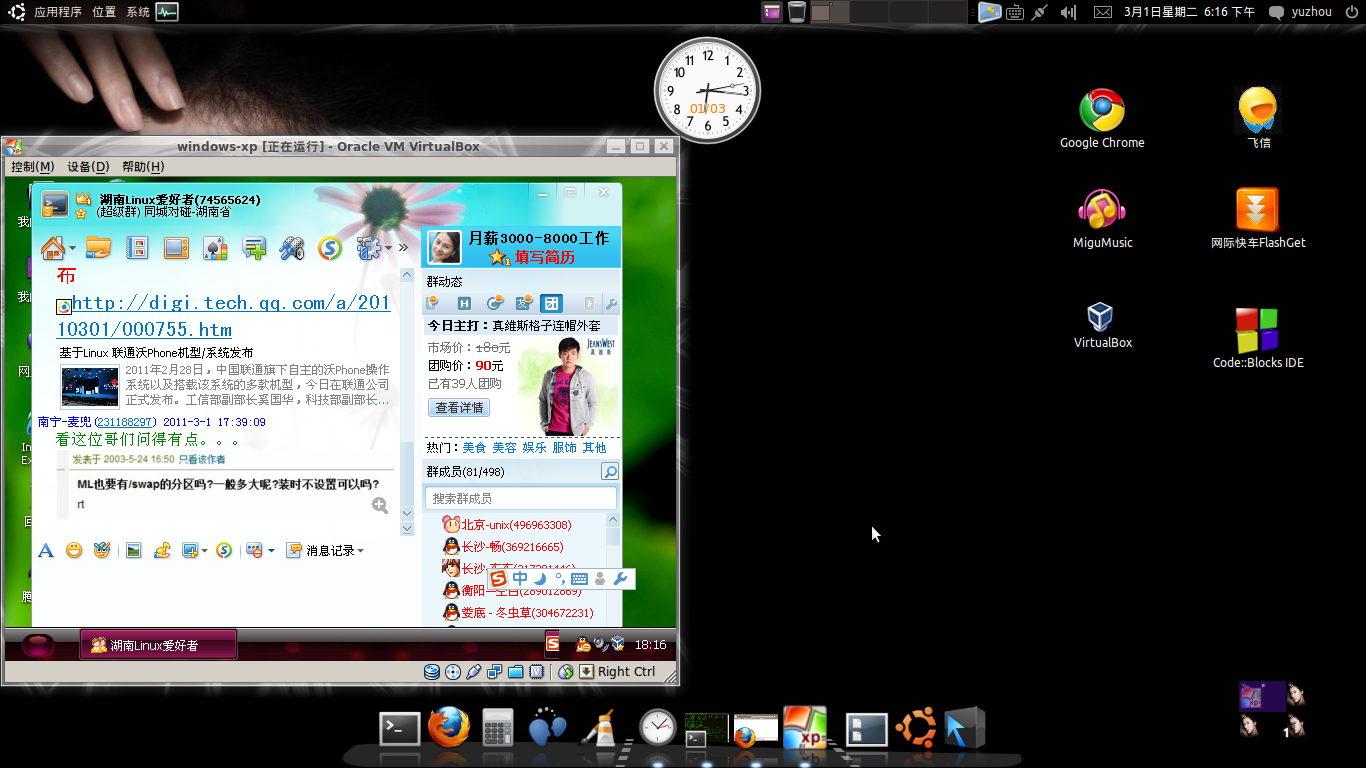
Task: Click the 娱乐 hot category link
Action: point(534,447)
